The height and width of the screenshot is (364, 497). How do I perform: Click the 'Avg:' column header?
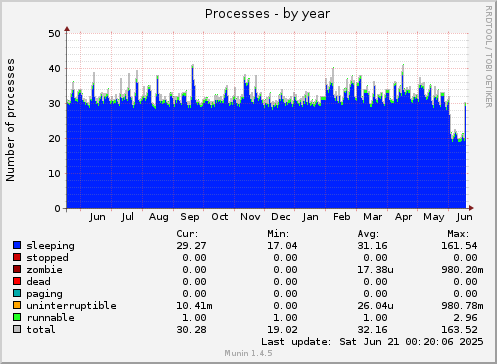coord(368,234)
